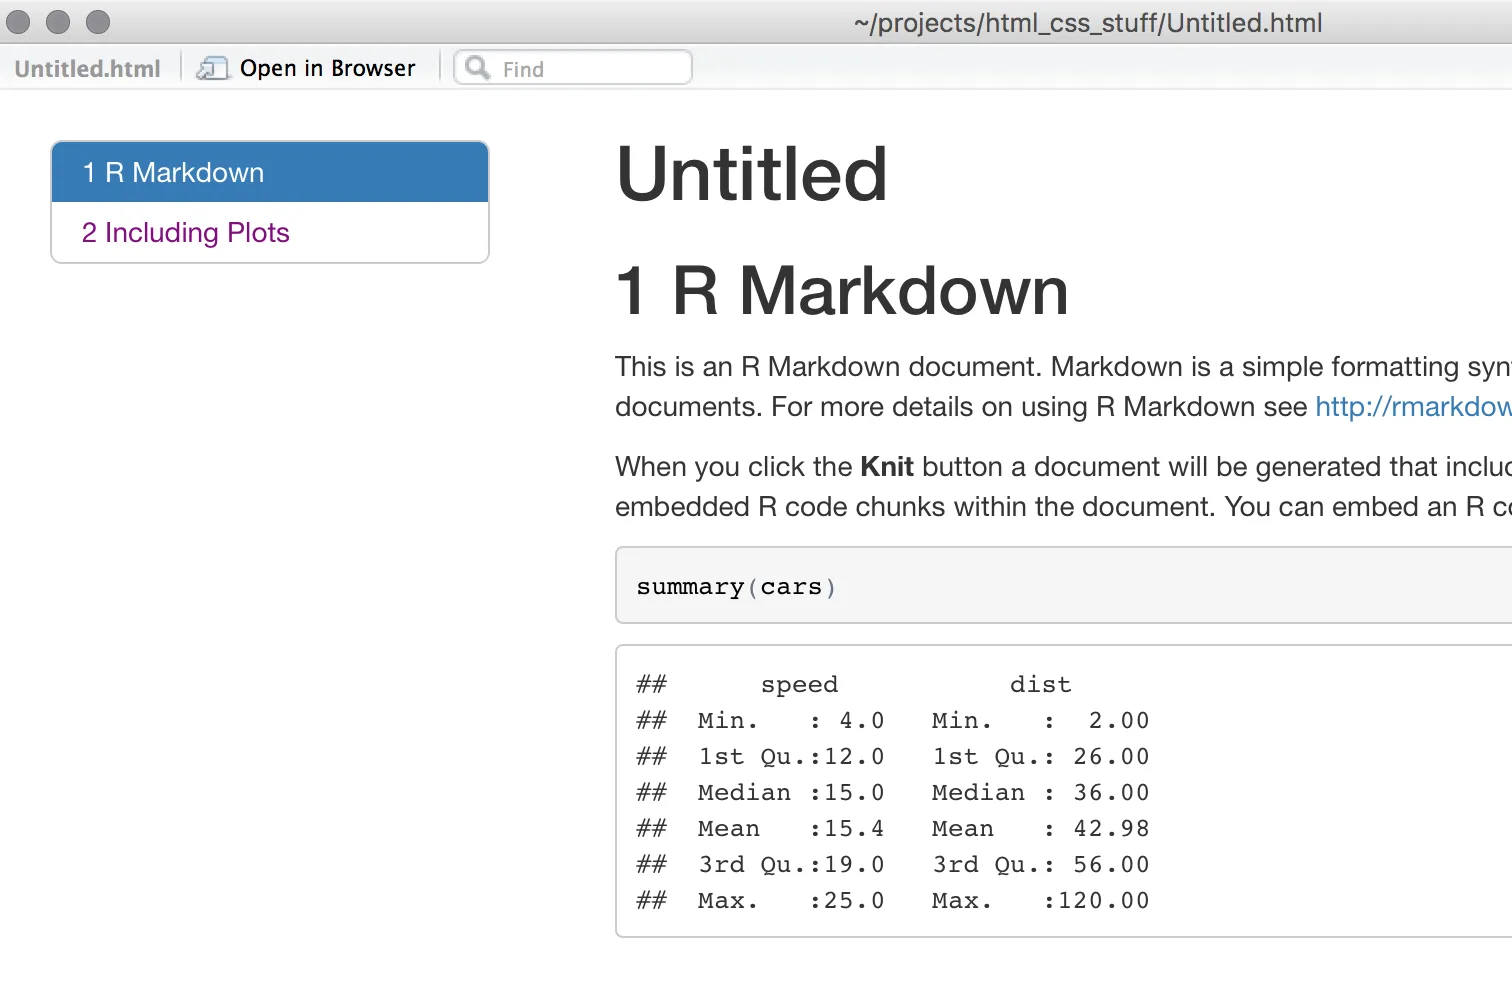The image size is (1512, 990).
Task: Focus the Find search field
Action: coord(573,68)
